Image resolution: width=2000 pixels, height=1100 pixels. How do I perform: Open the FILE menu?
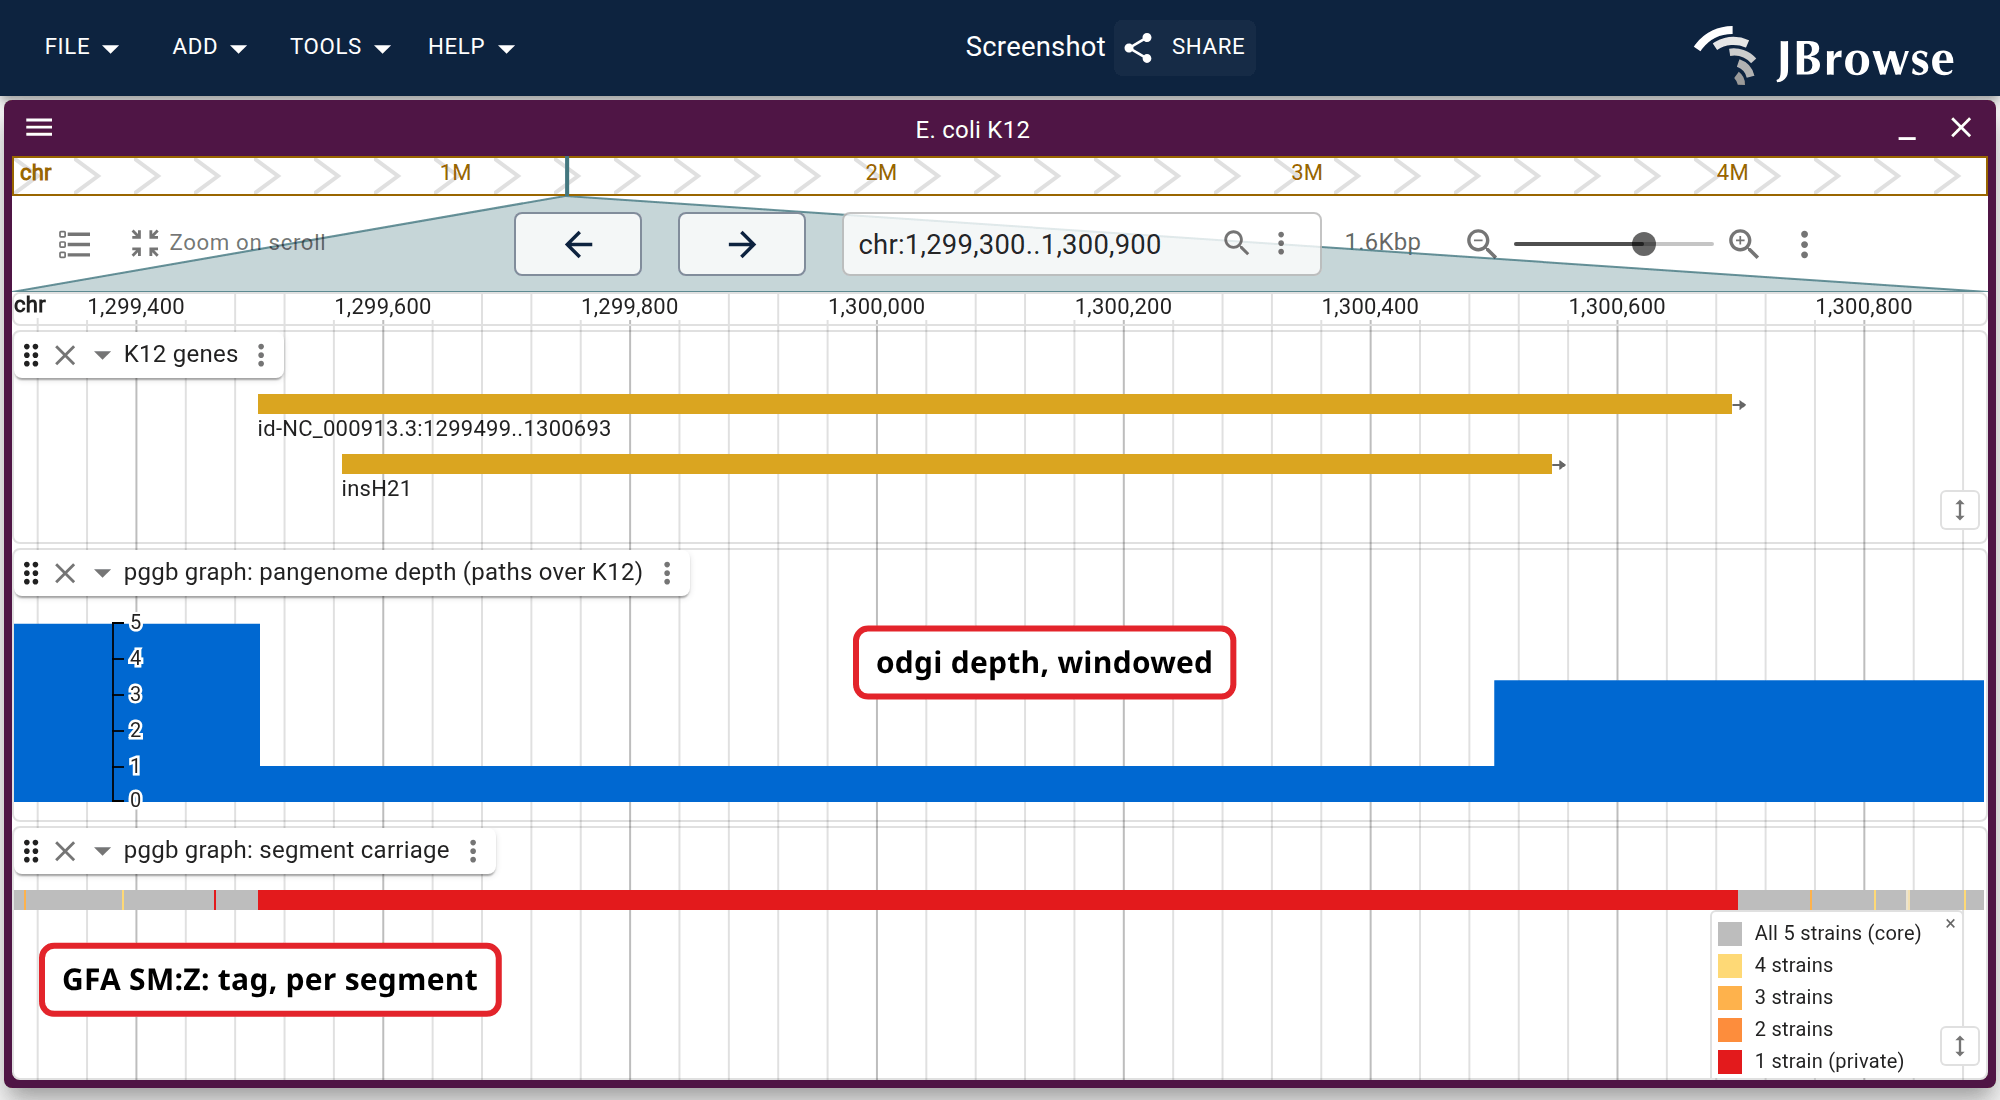click(x=81, y=47)
